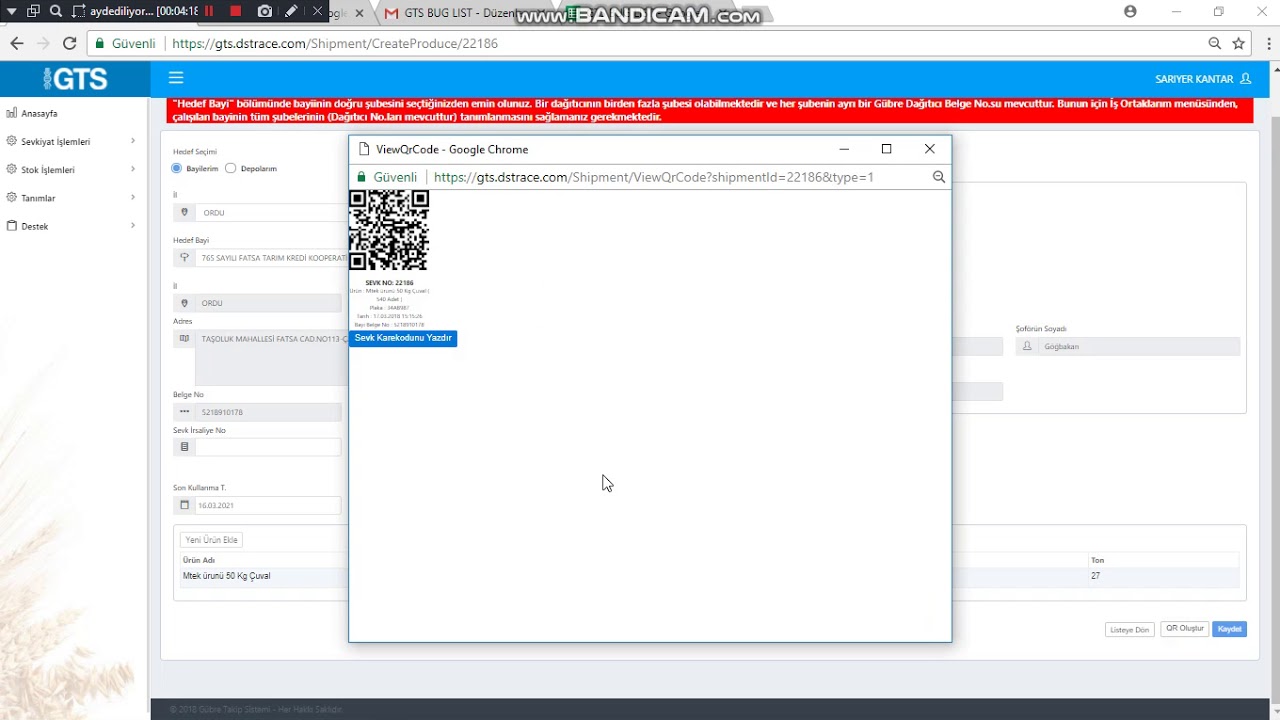Click zoom magnifier in ViewQrCode popup address bar
Image resolution: width=1280 pixels, height=720 pixels.
(x=939, y=177)
